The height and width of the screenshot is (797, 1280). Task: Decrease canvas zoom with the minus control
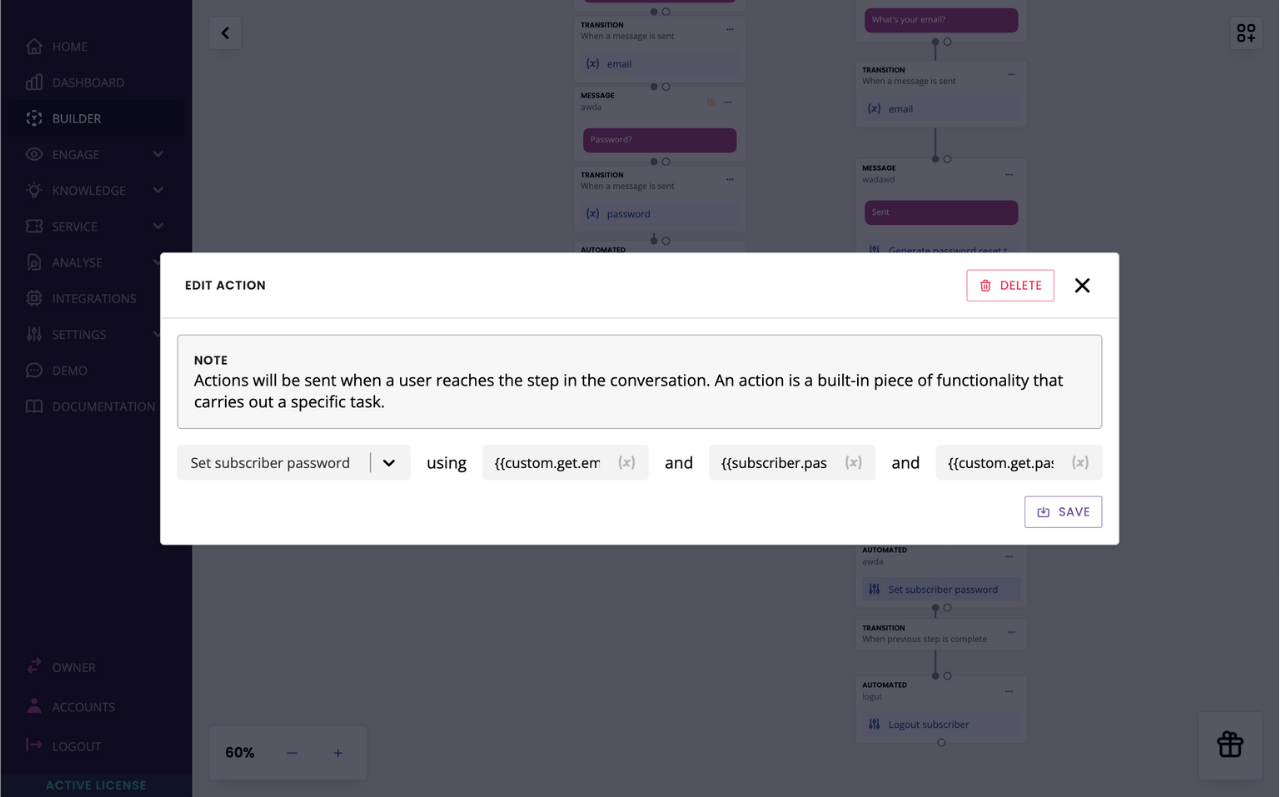291,752
